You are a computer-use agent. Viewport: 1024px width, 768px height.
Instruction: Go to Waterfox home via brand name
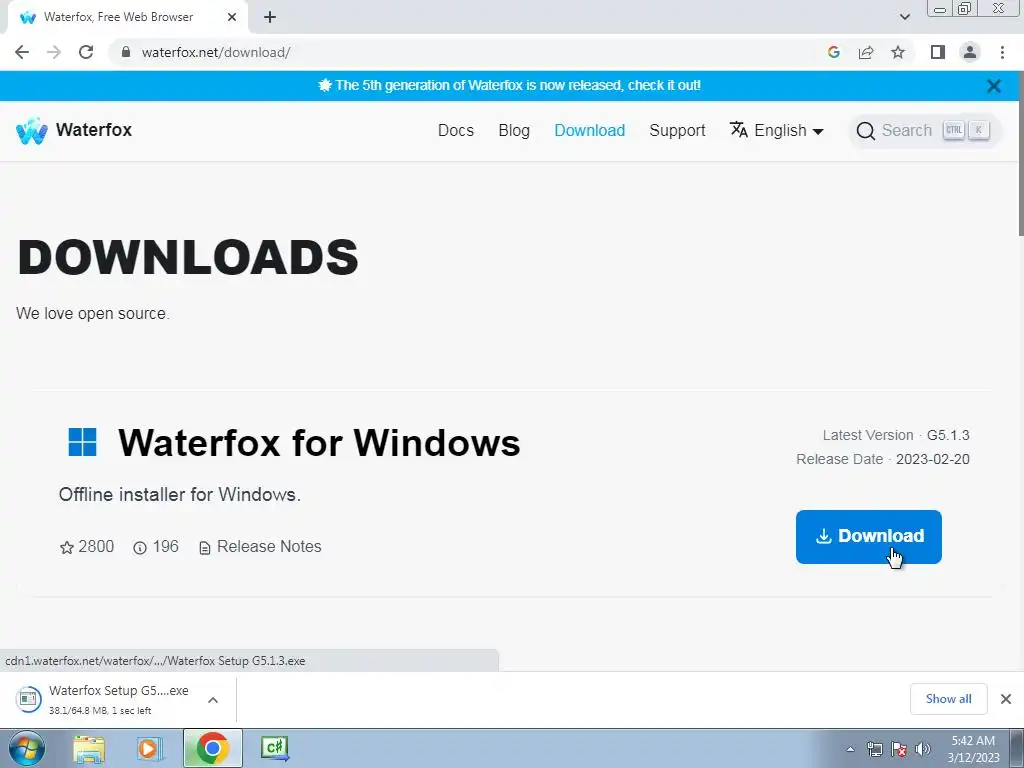tap(94, 130)
